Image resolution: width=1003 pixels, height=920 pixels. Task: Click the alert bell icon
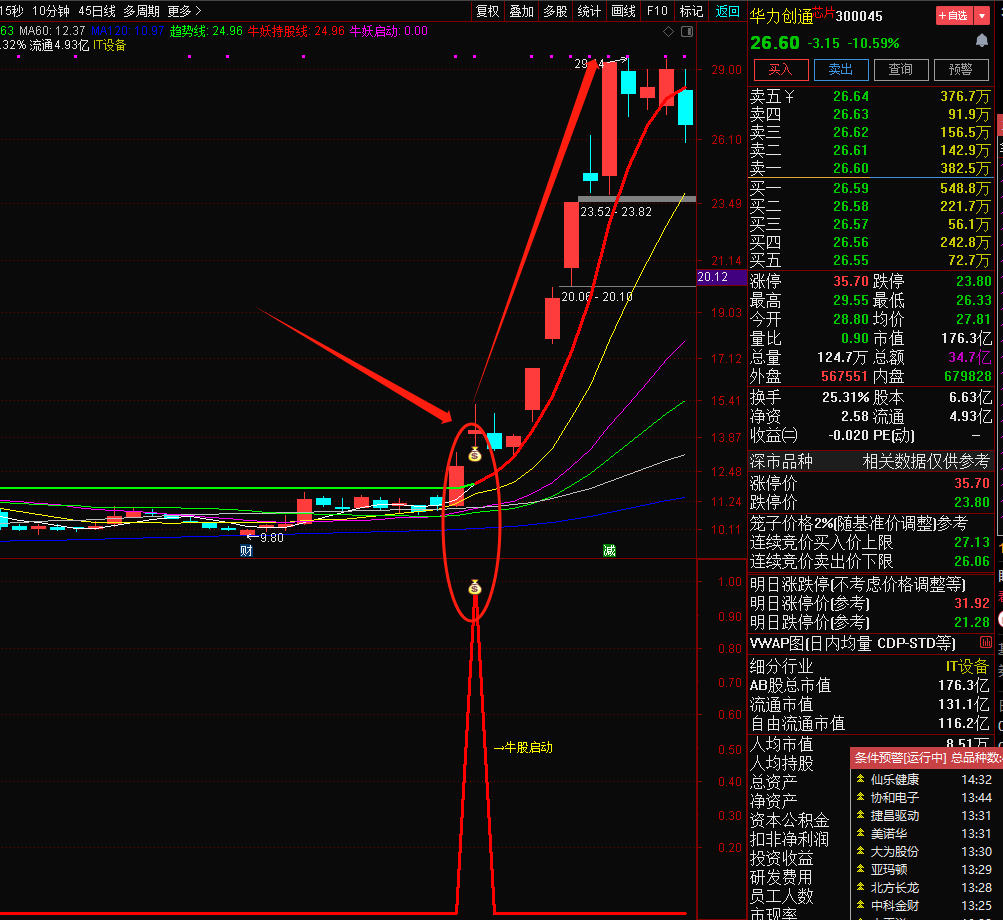coord(981,41)
